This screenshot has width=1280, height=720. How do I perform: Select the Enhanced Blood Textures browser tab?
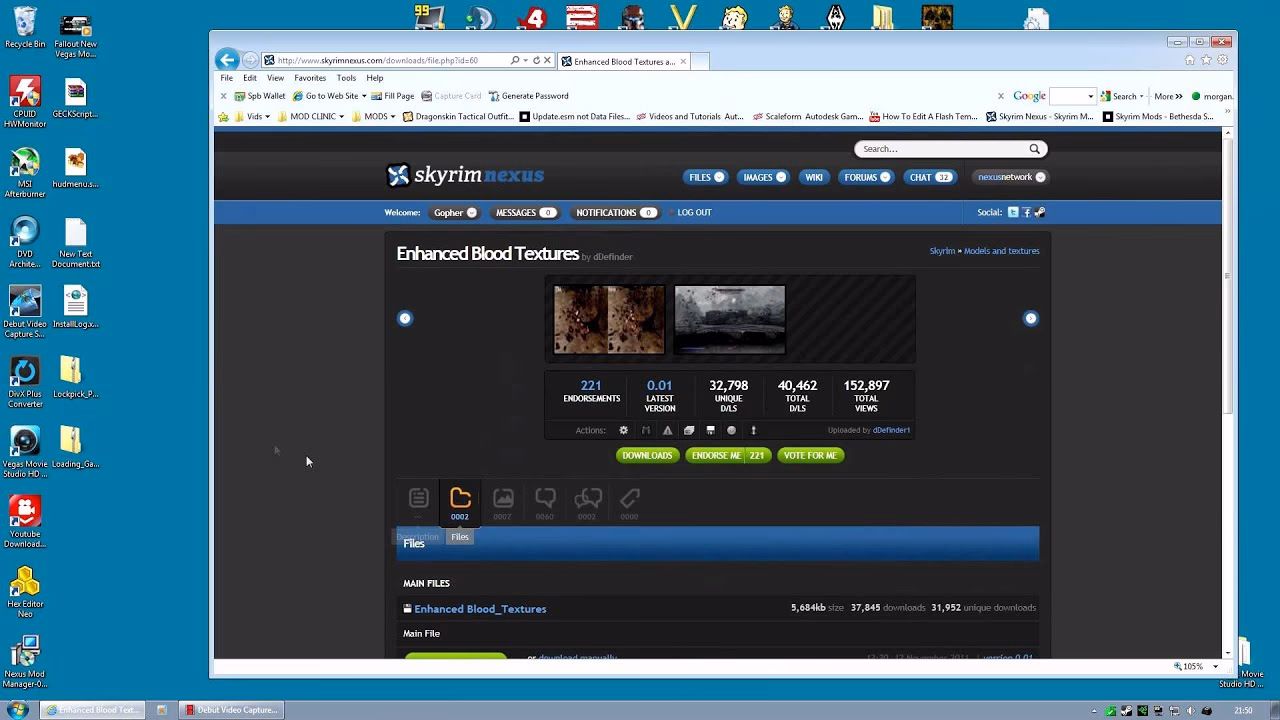[624, 61]
